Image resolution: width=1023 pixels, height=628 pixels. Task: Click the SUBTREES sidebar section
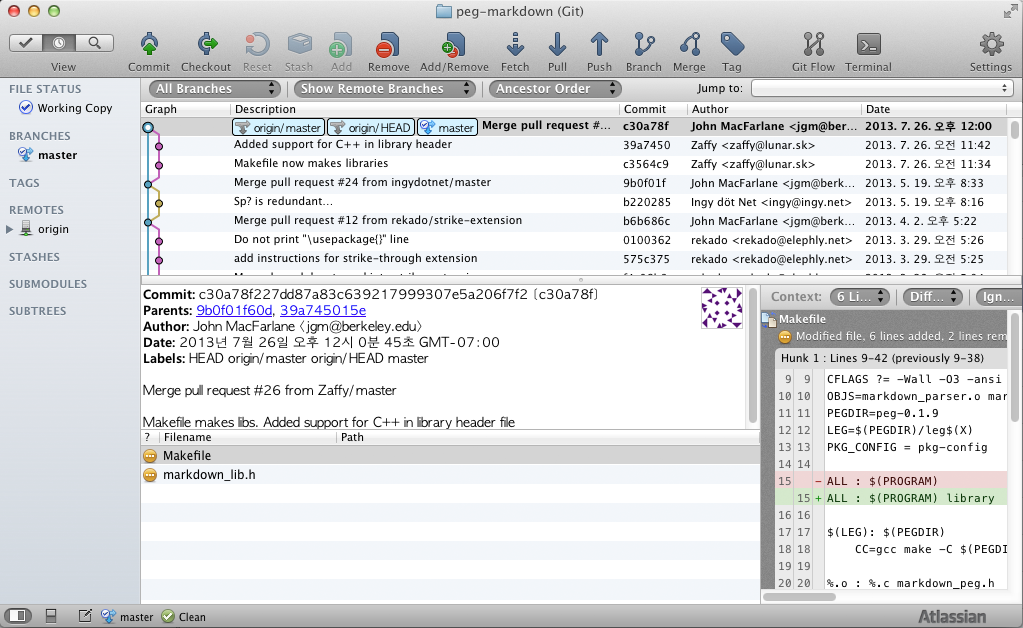(37, 311)
